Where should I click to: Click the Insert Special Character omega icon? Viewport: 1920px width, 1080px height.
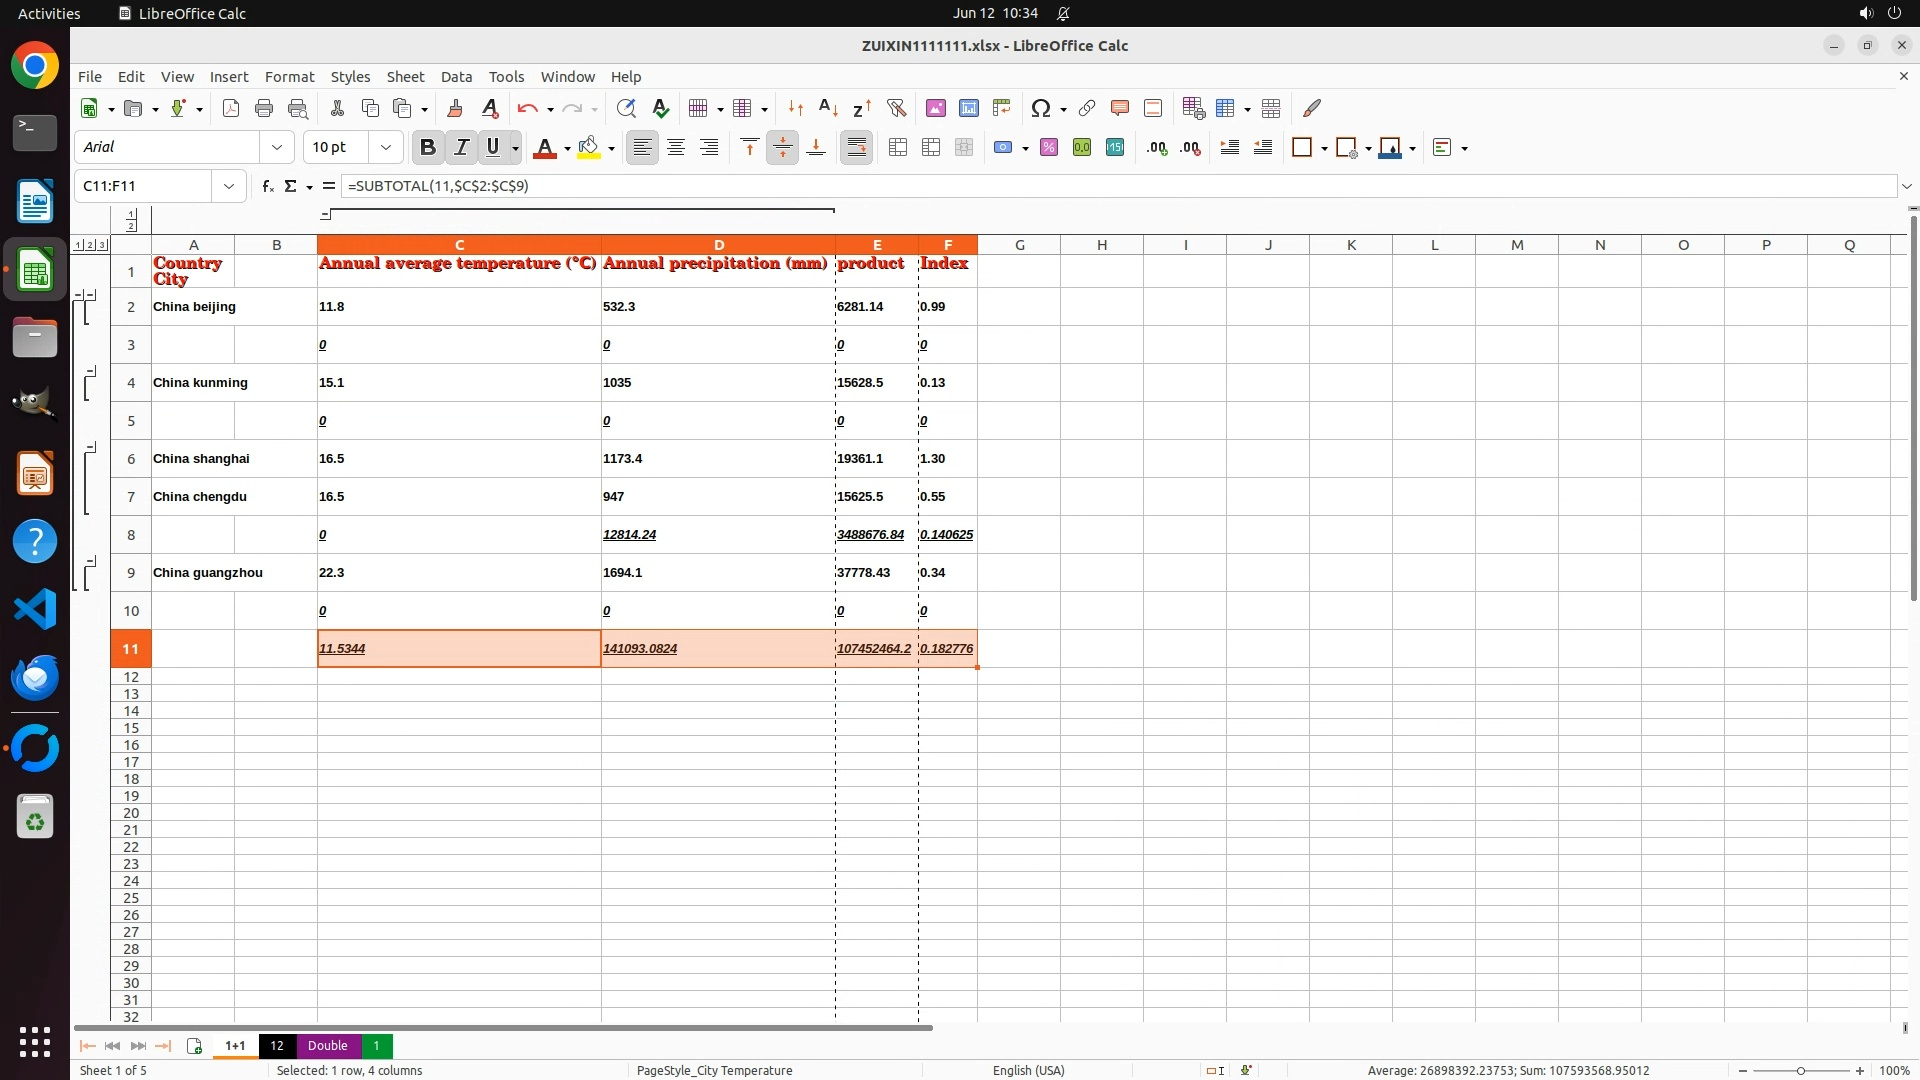pyautogui.click(x=1040, y=108)
